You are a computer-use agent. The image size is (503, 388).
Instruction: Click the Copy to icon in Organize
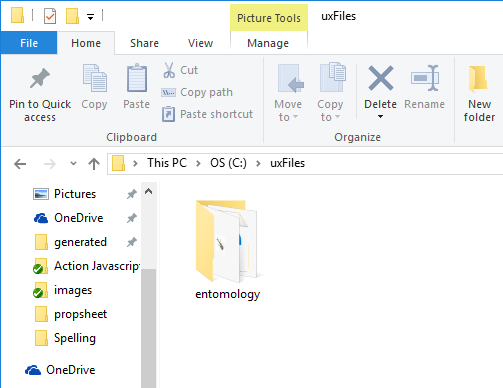pos(333,77)
